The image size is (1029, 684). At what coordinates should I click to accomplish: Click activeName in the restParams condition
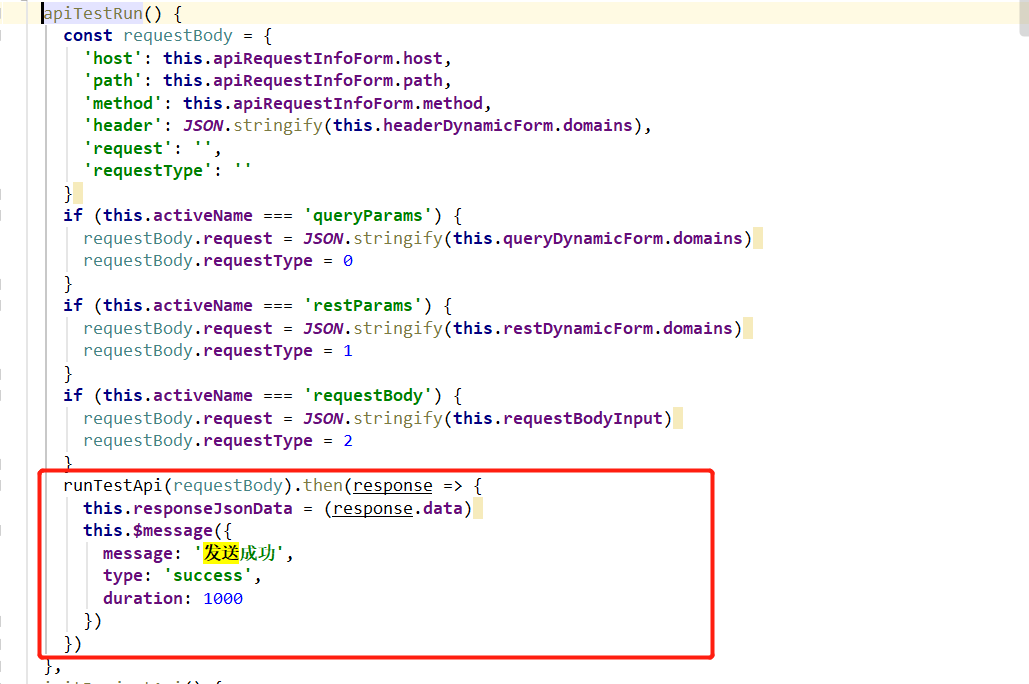click(203, 305)
